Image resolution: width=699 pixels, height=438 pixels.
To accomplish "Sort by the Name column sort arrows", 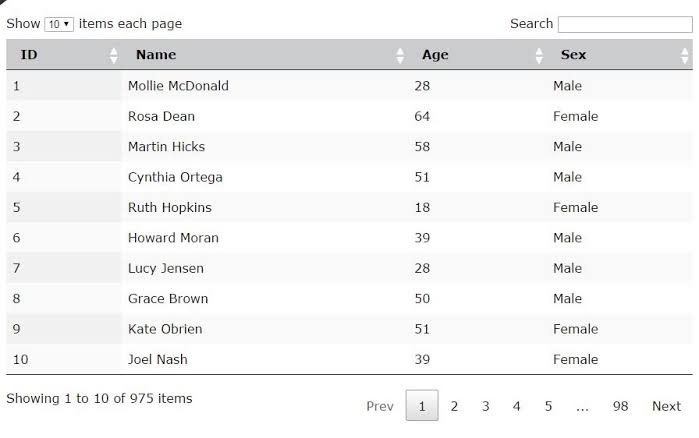I will (x=400, y=56).
